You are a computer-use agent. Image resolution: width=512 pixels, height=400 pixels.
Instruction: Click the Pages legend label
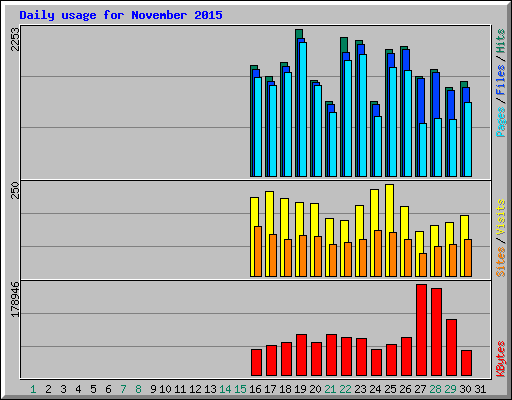[x=500, y=122]
